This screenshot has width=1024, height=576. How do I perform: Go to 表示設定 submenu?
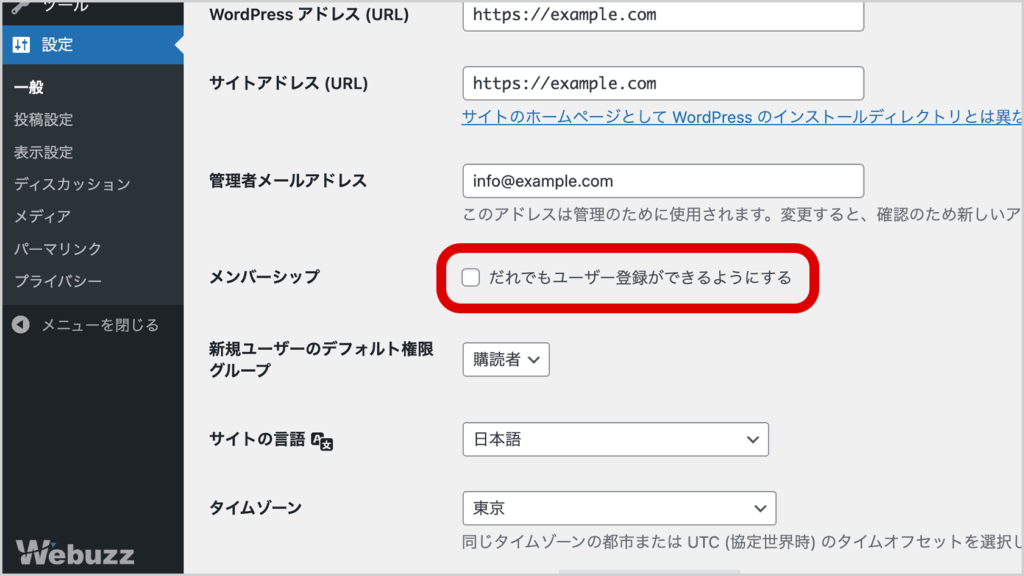point(44,152)
